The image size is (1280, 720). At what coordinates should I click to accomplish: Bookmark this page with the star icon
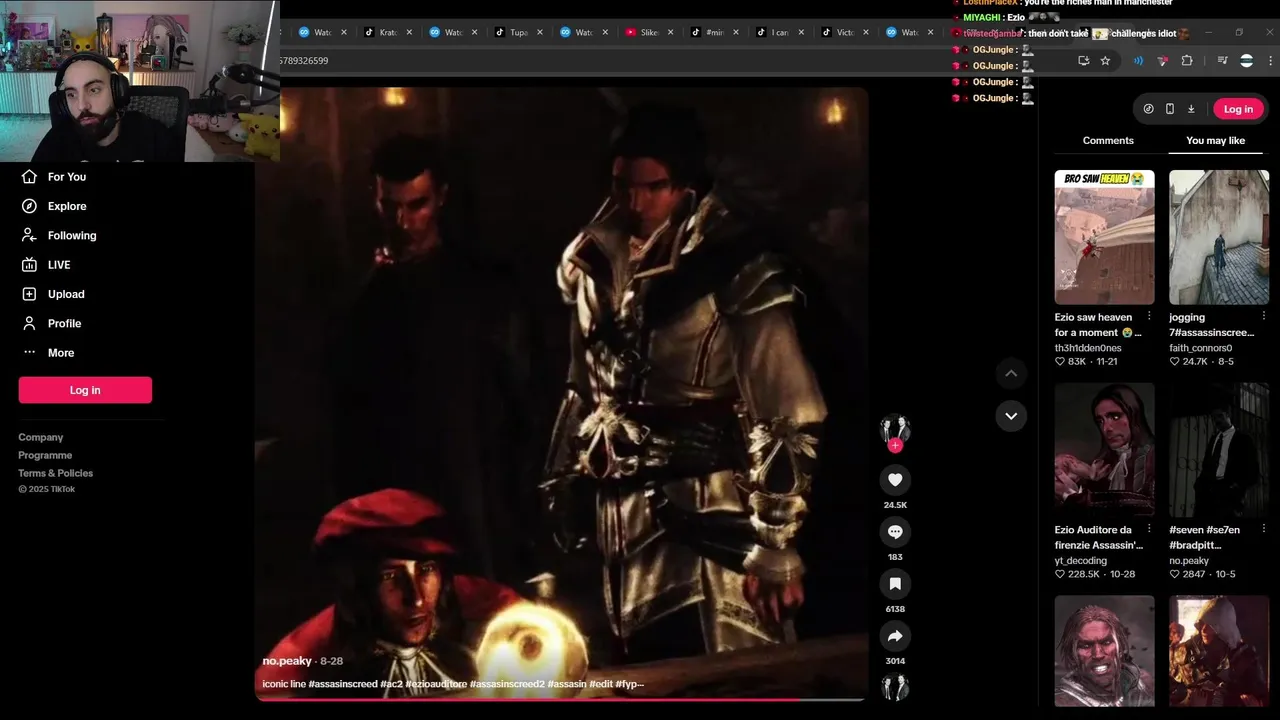tap(1105, 61)
